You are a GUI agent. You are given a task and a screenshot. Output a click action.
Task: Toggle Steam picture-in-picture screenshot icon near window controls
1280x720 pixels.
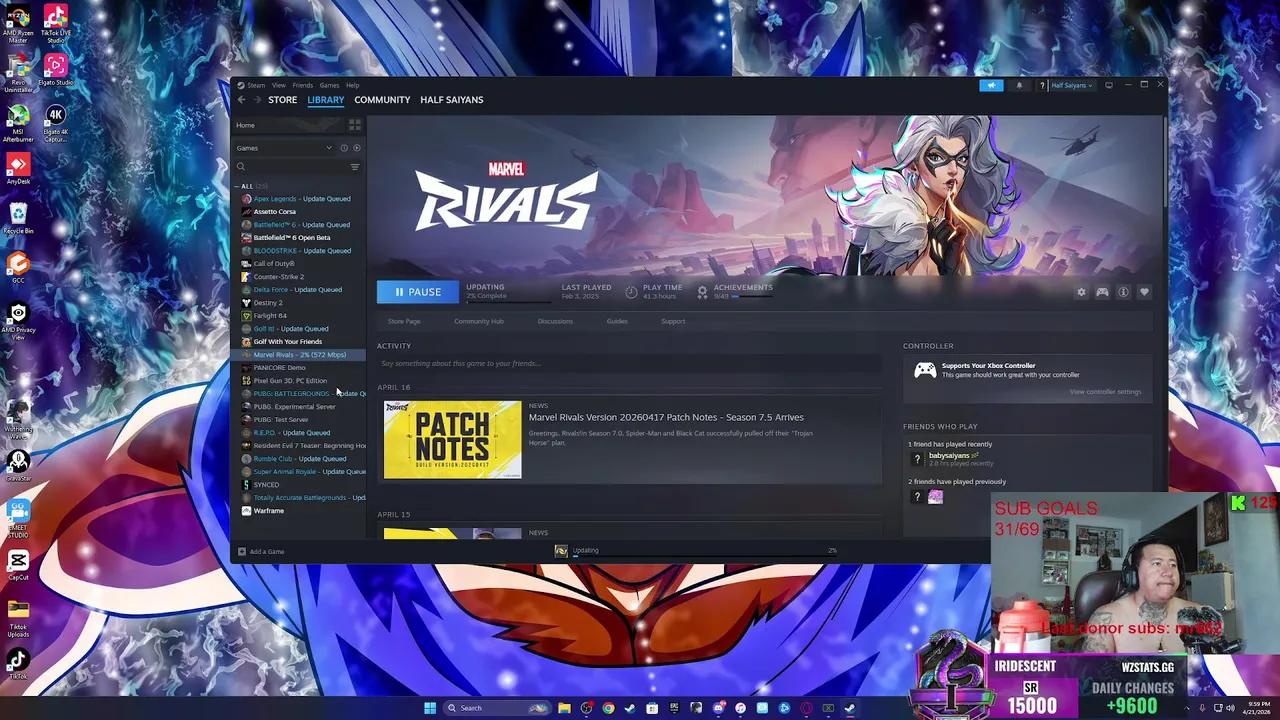click(1109, 85)
